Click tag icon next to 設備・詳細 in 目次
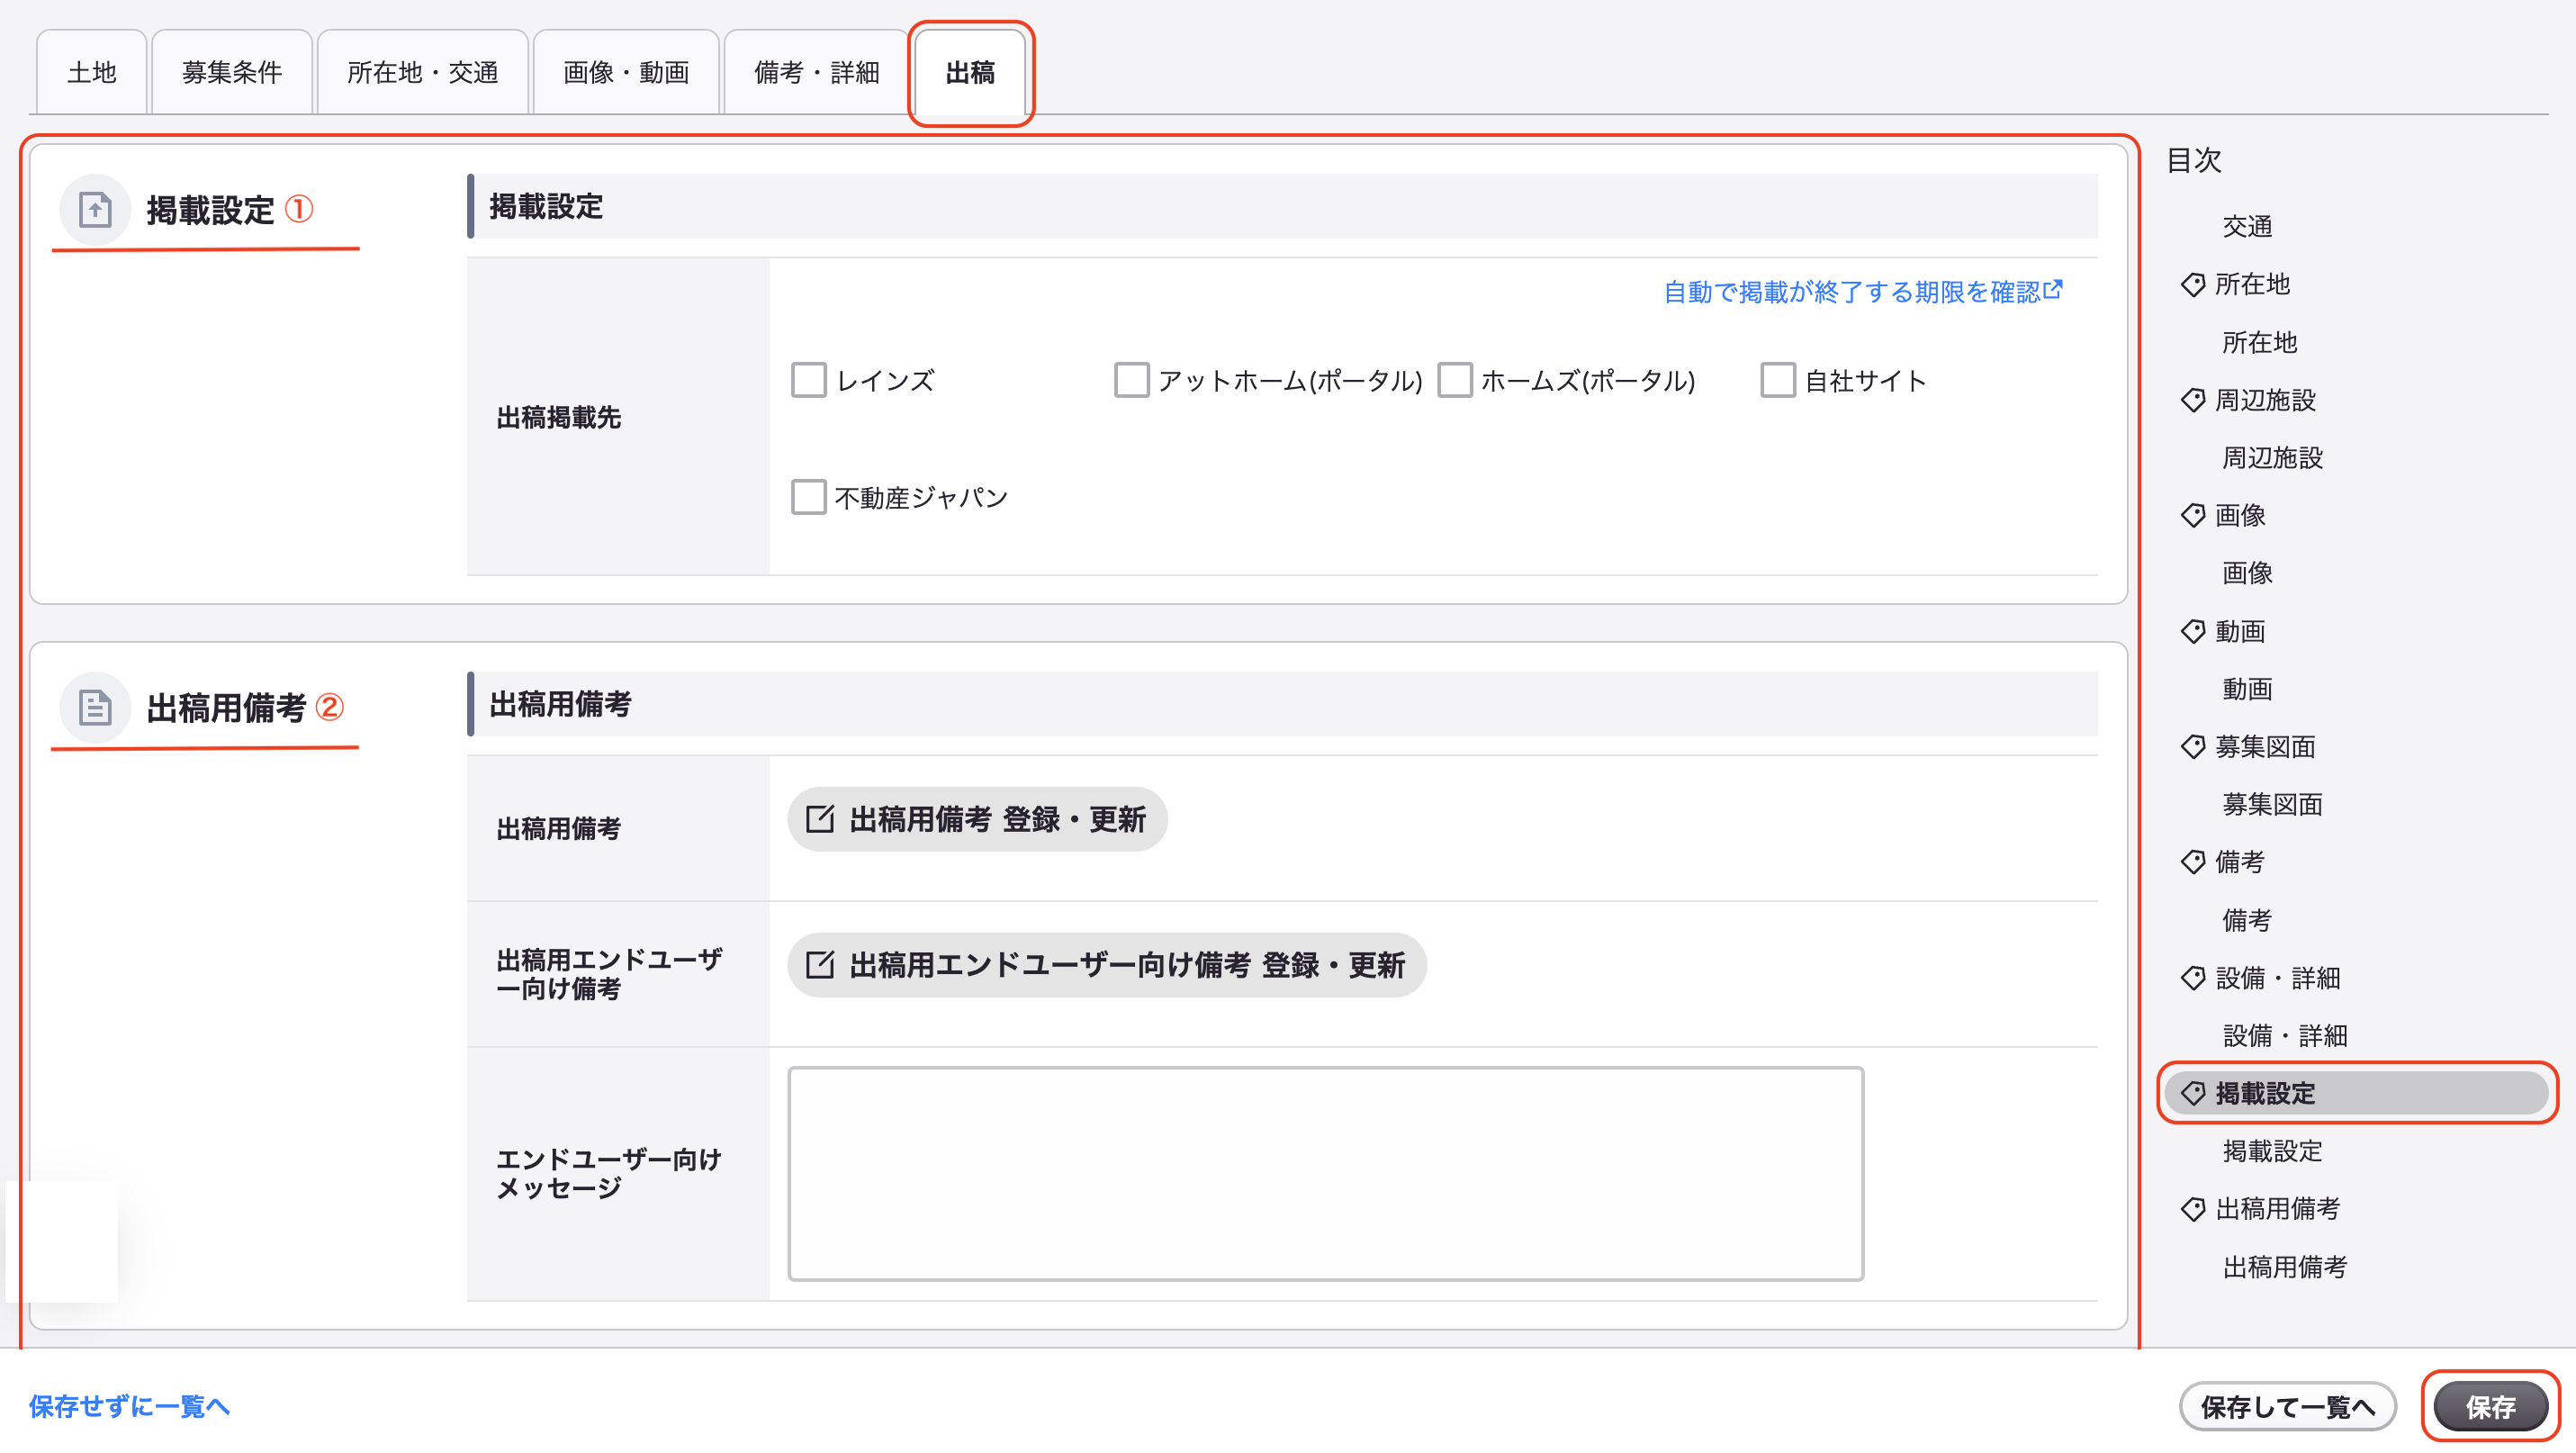 (2193, 977)
